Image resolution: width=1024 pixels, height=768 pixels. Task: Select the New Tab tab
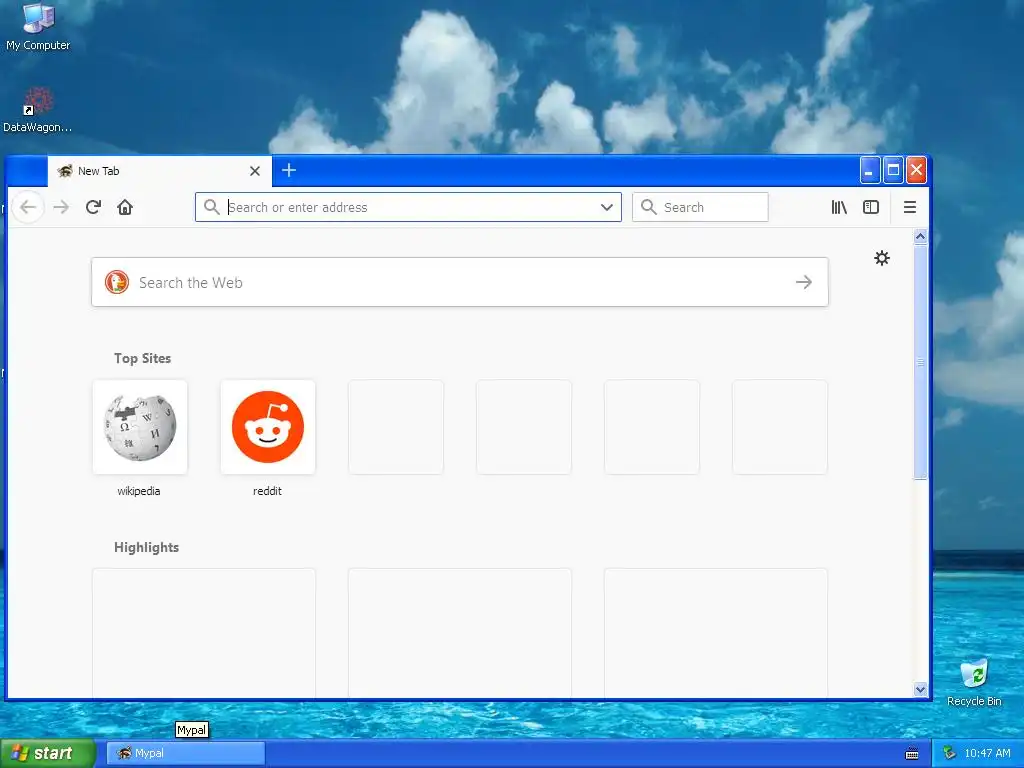point(159,171)
